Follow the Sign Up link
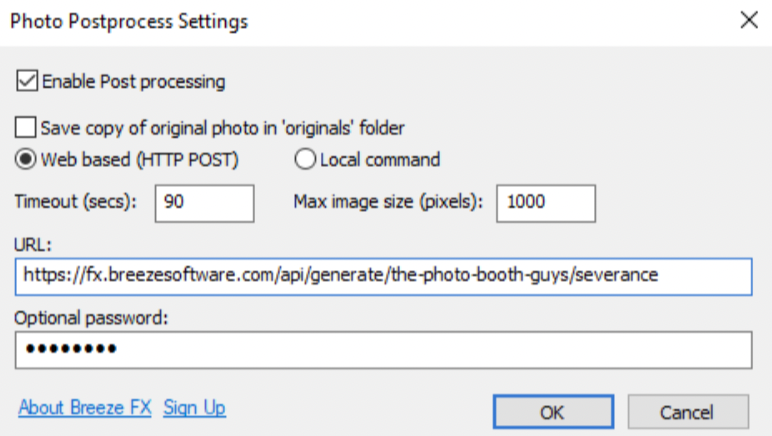This screenshot has height=436, width=772. 195,408
